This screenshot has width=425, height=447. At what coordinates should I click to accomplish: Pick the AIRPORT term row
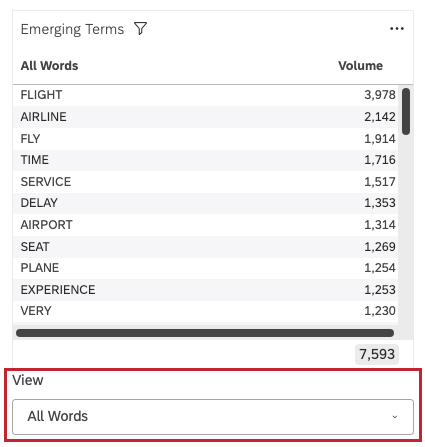tap(205, 225)
